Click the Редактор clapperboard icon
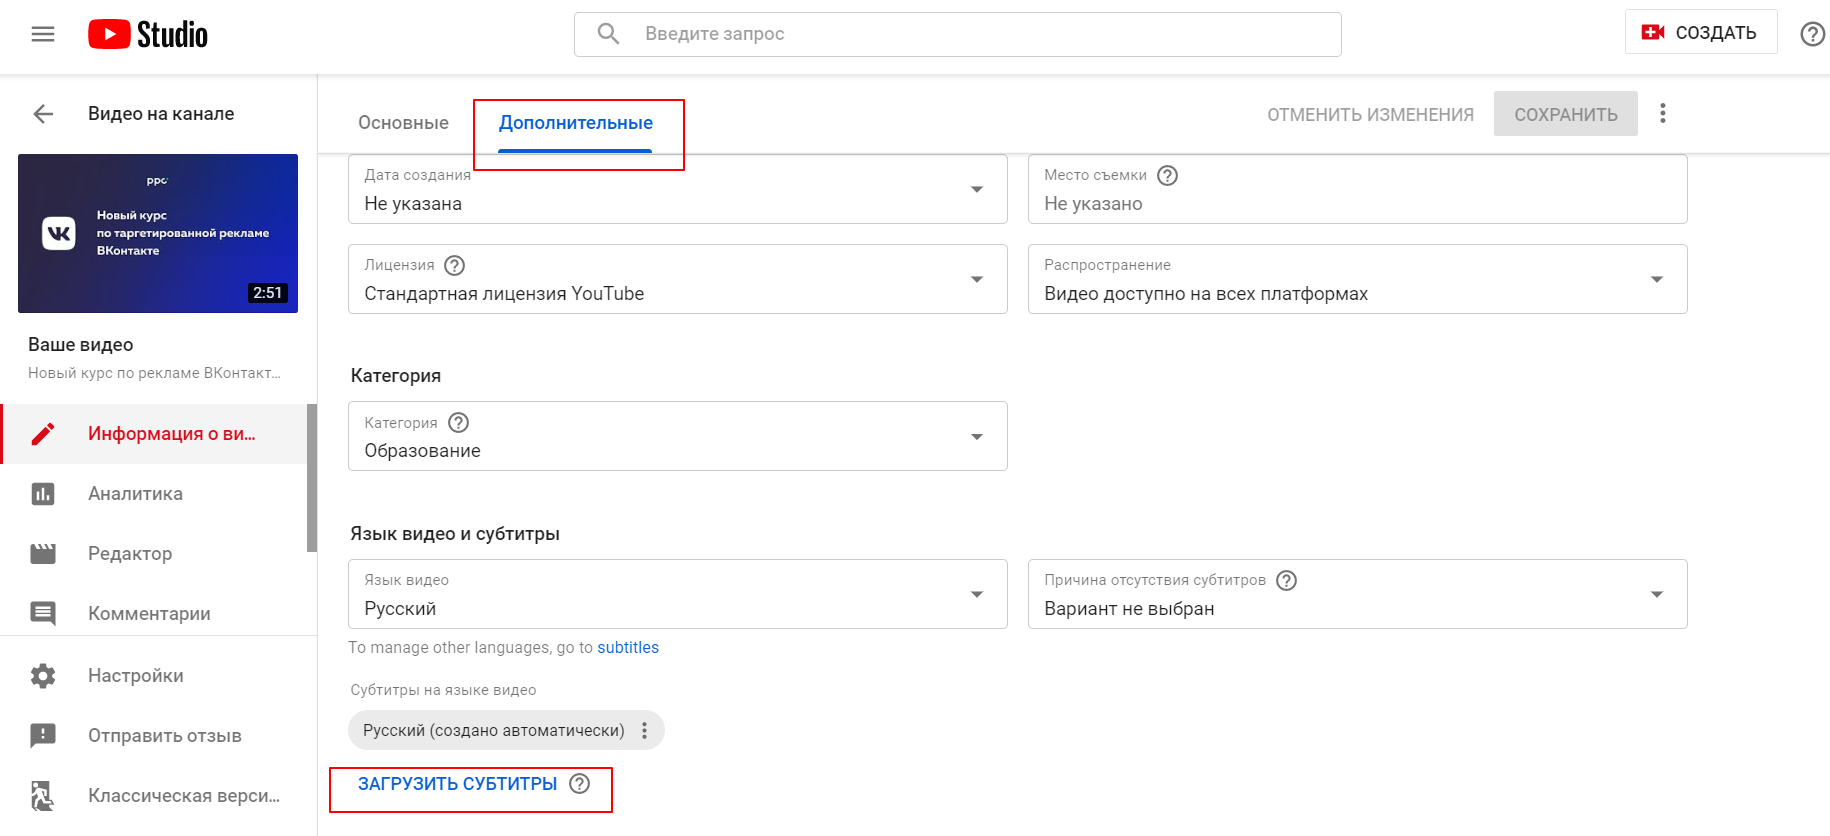The height and width of the screenshot is (836, 1830). point(43,553)
